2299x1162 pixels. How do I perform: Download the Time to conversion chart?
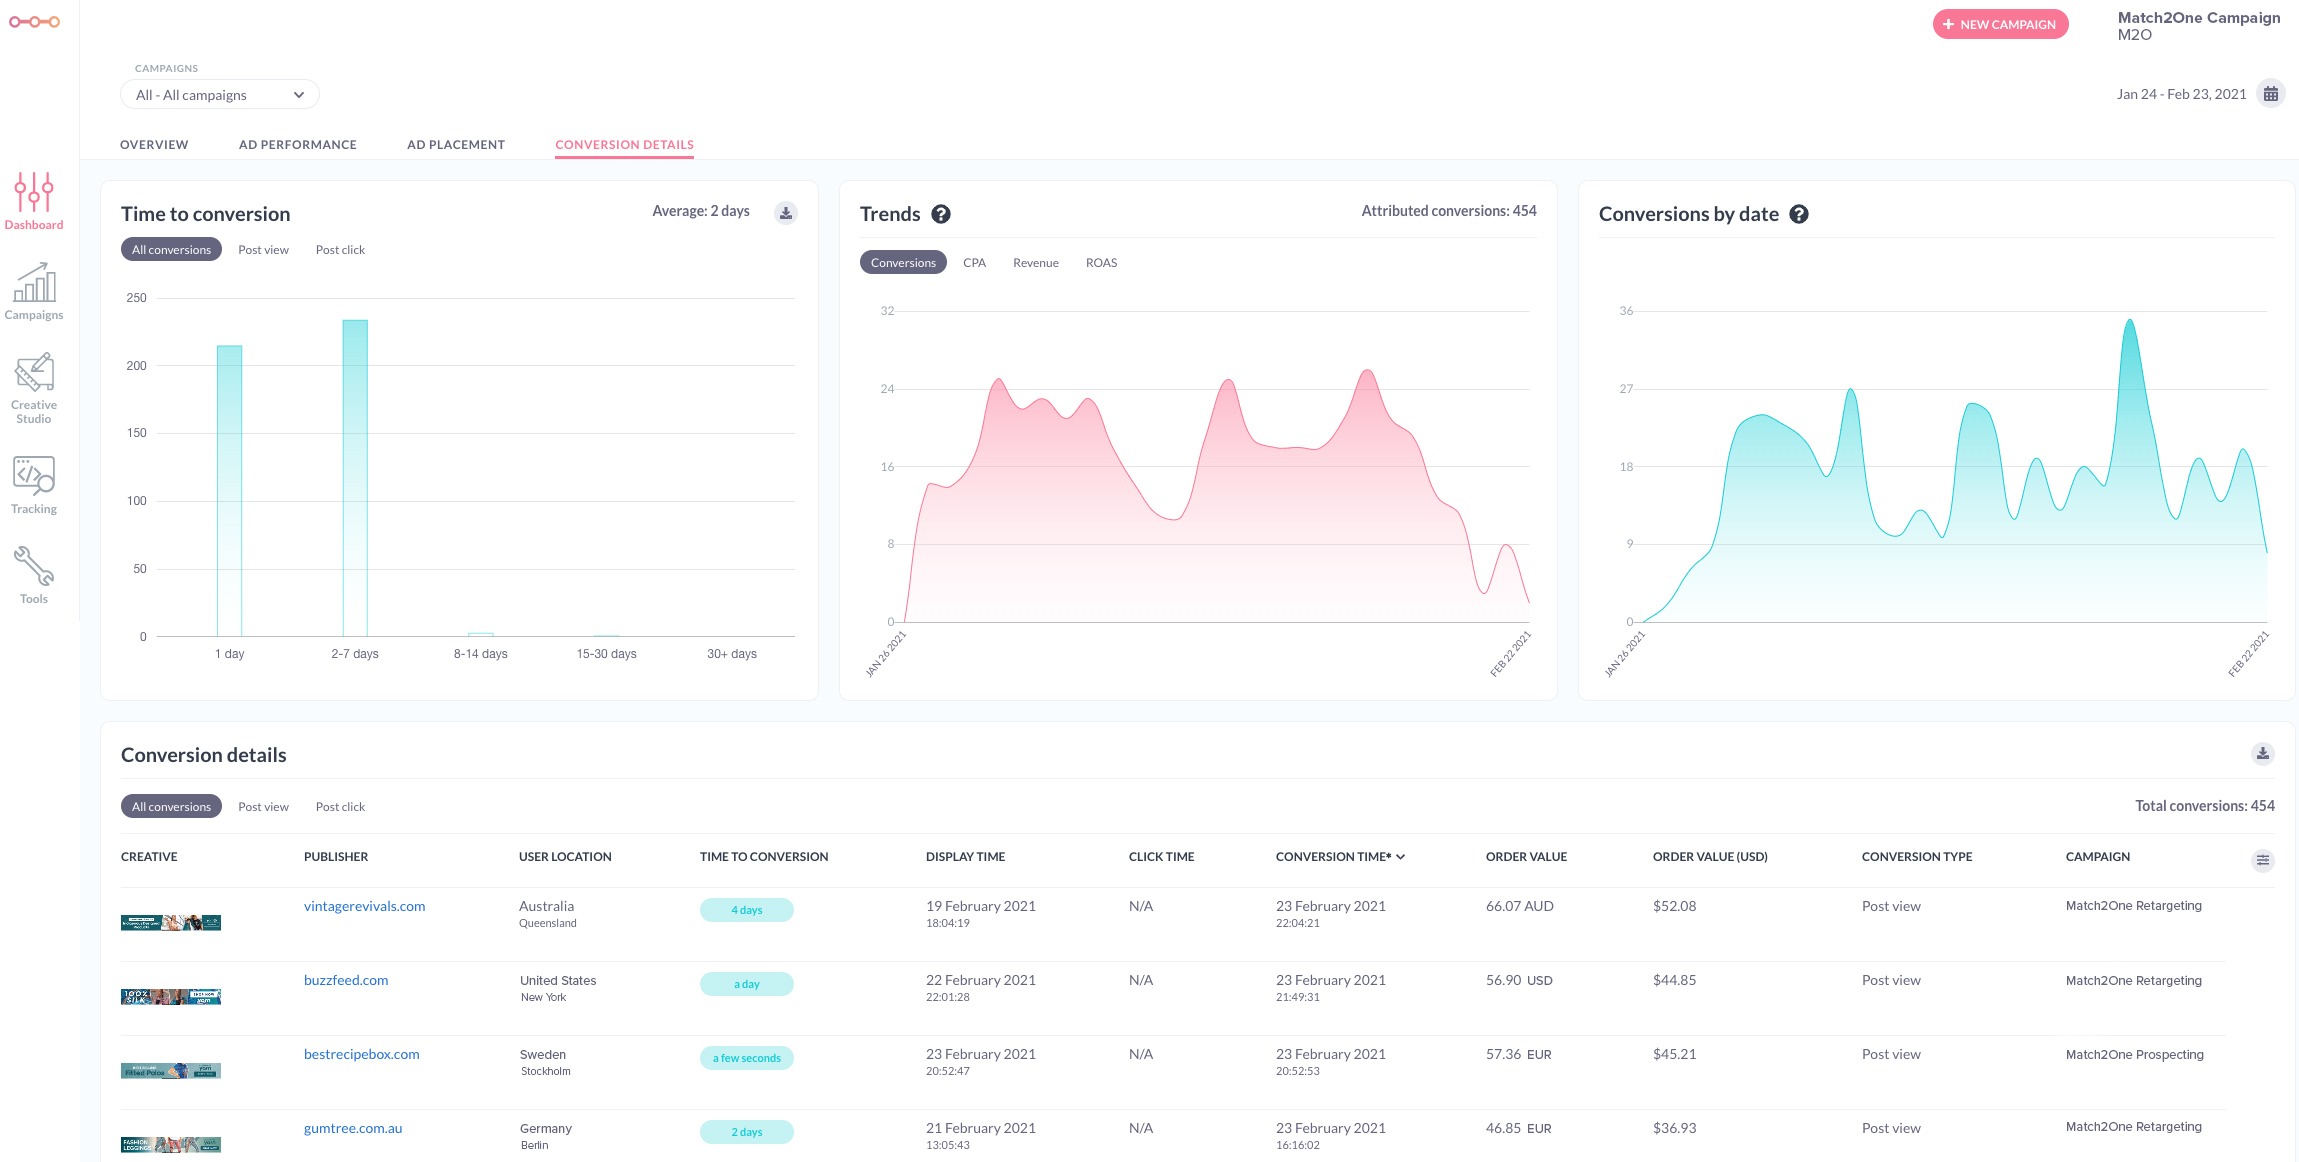click(x=786, y=213)
